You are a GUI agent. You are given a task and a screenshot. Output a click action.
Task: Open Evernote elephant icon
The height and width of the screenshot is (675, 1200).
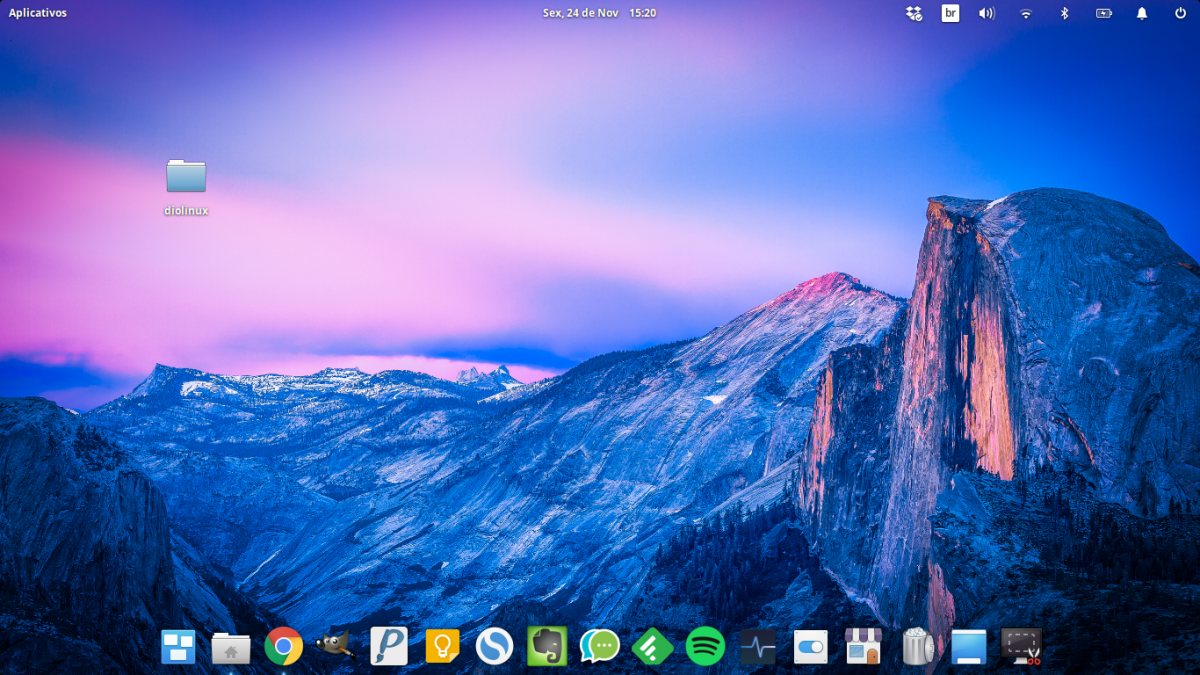[x=547, y=647]
